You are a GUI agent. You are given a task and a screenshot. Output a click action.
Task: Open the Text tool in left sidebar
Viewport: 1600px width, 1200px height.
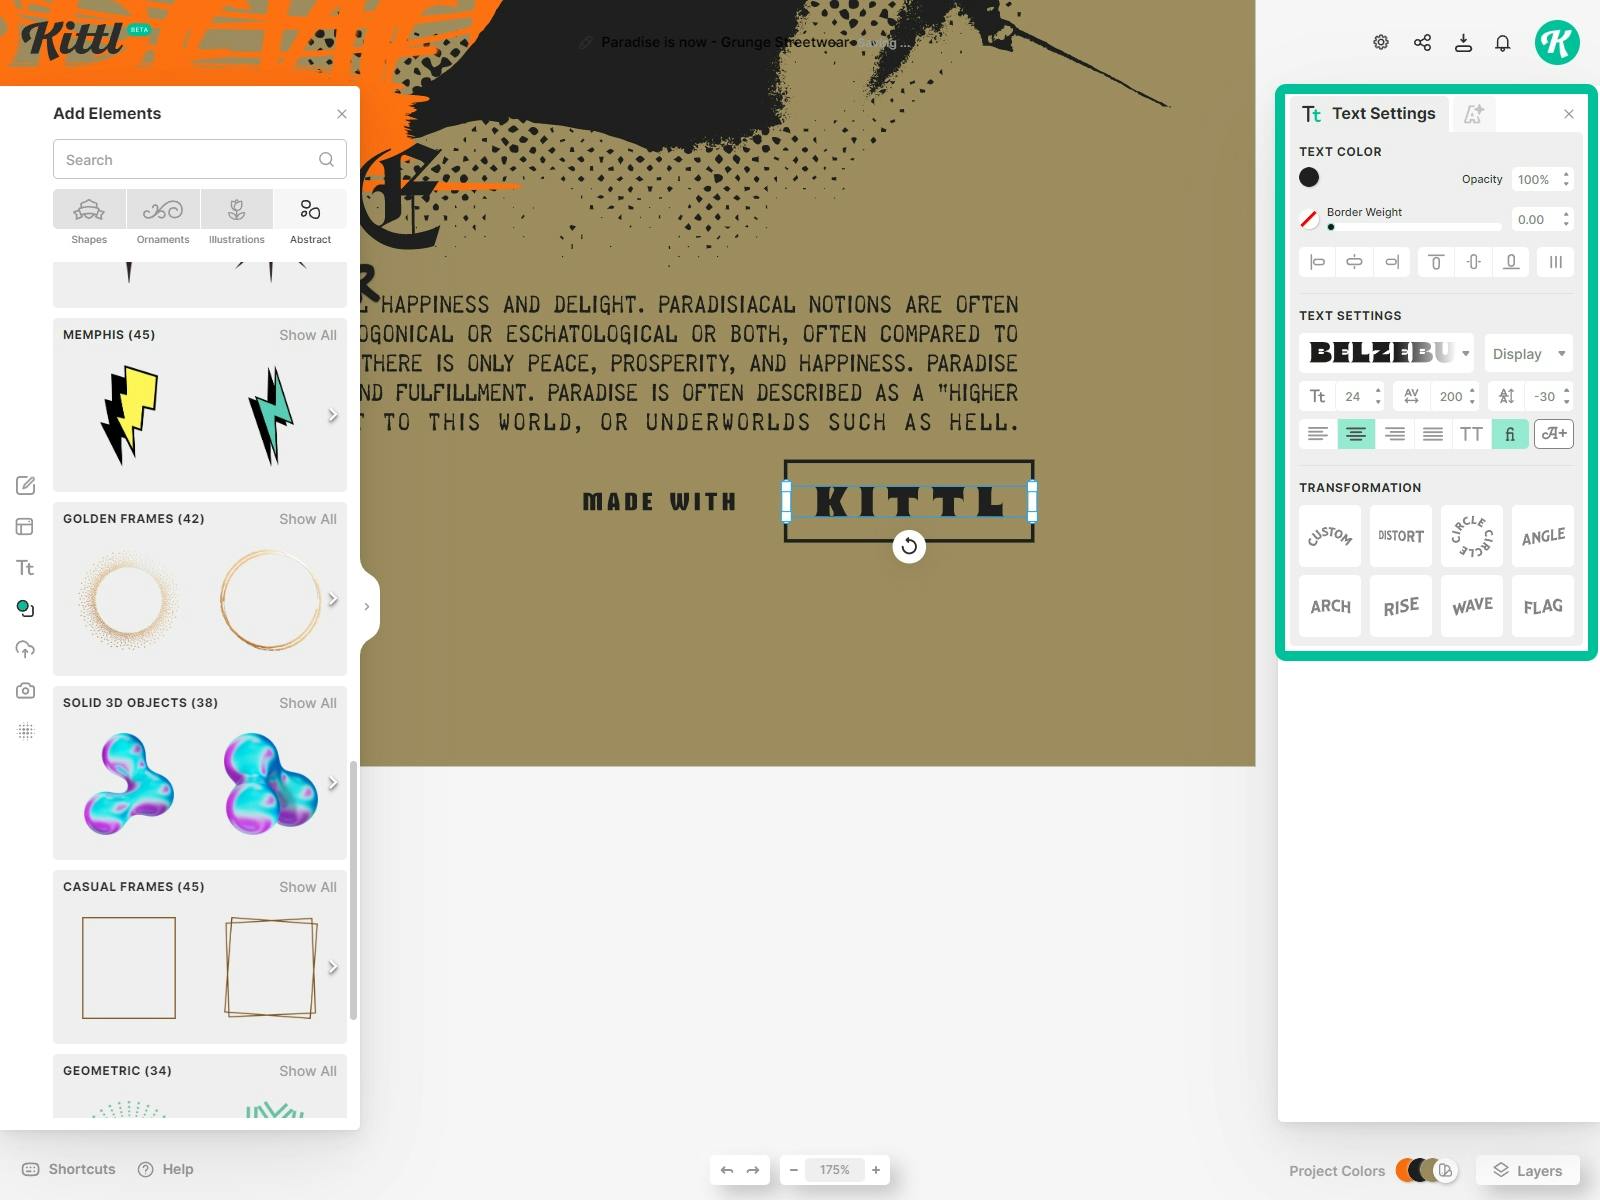click(25, 568)
